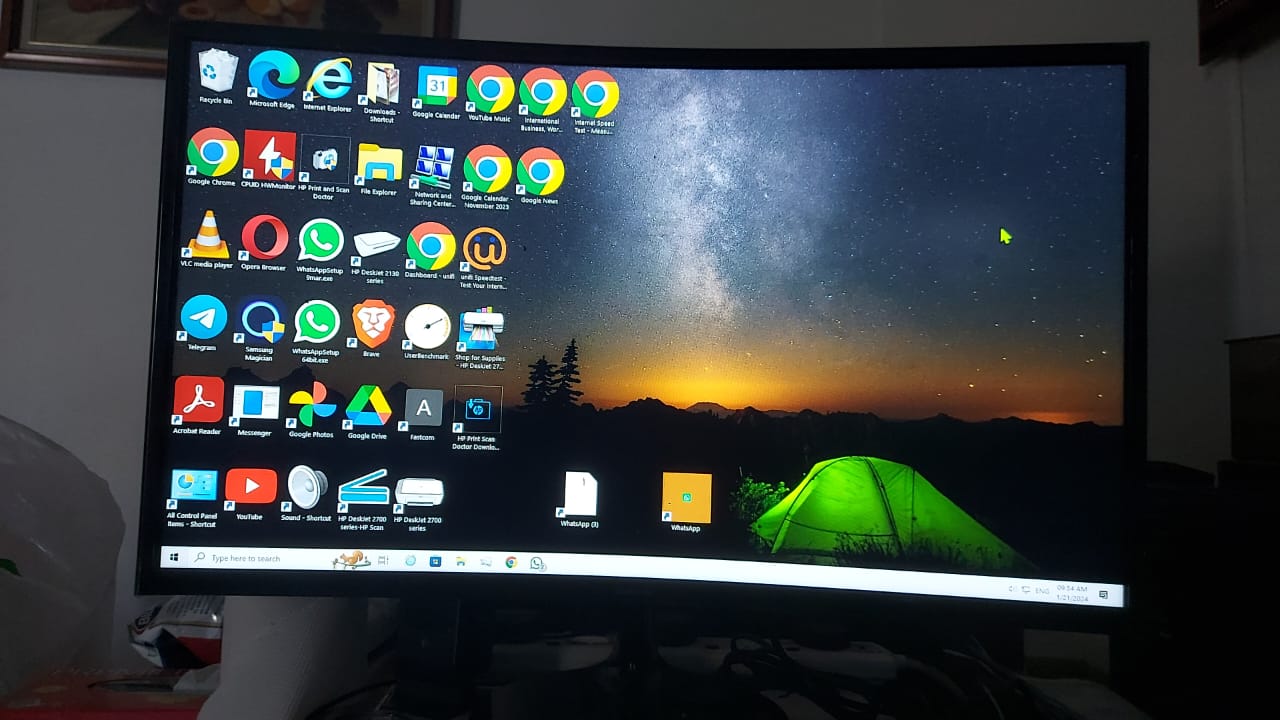Select the Google Drive shortcut
This screenshot has width=1280, height=720.
(368, 412)
